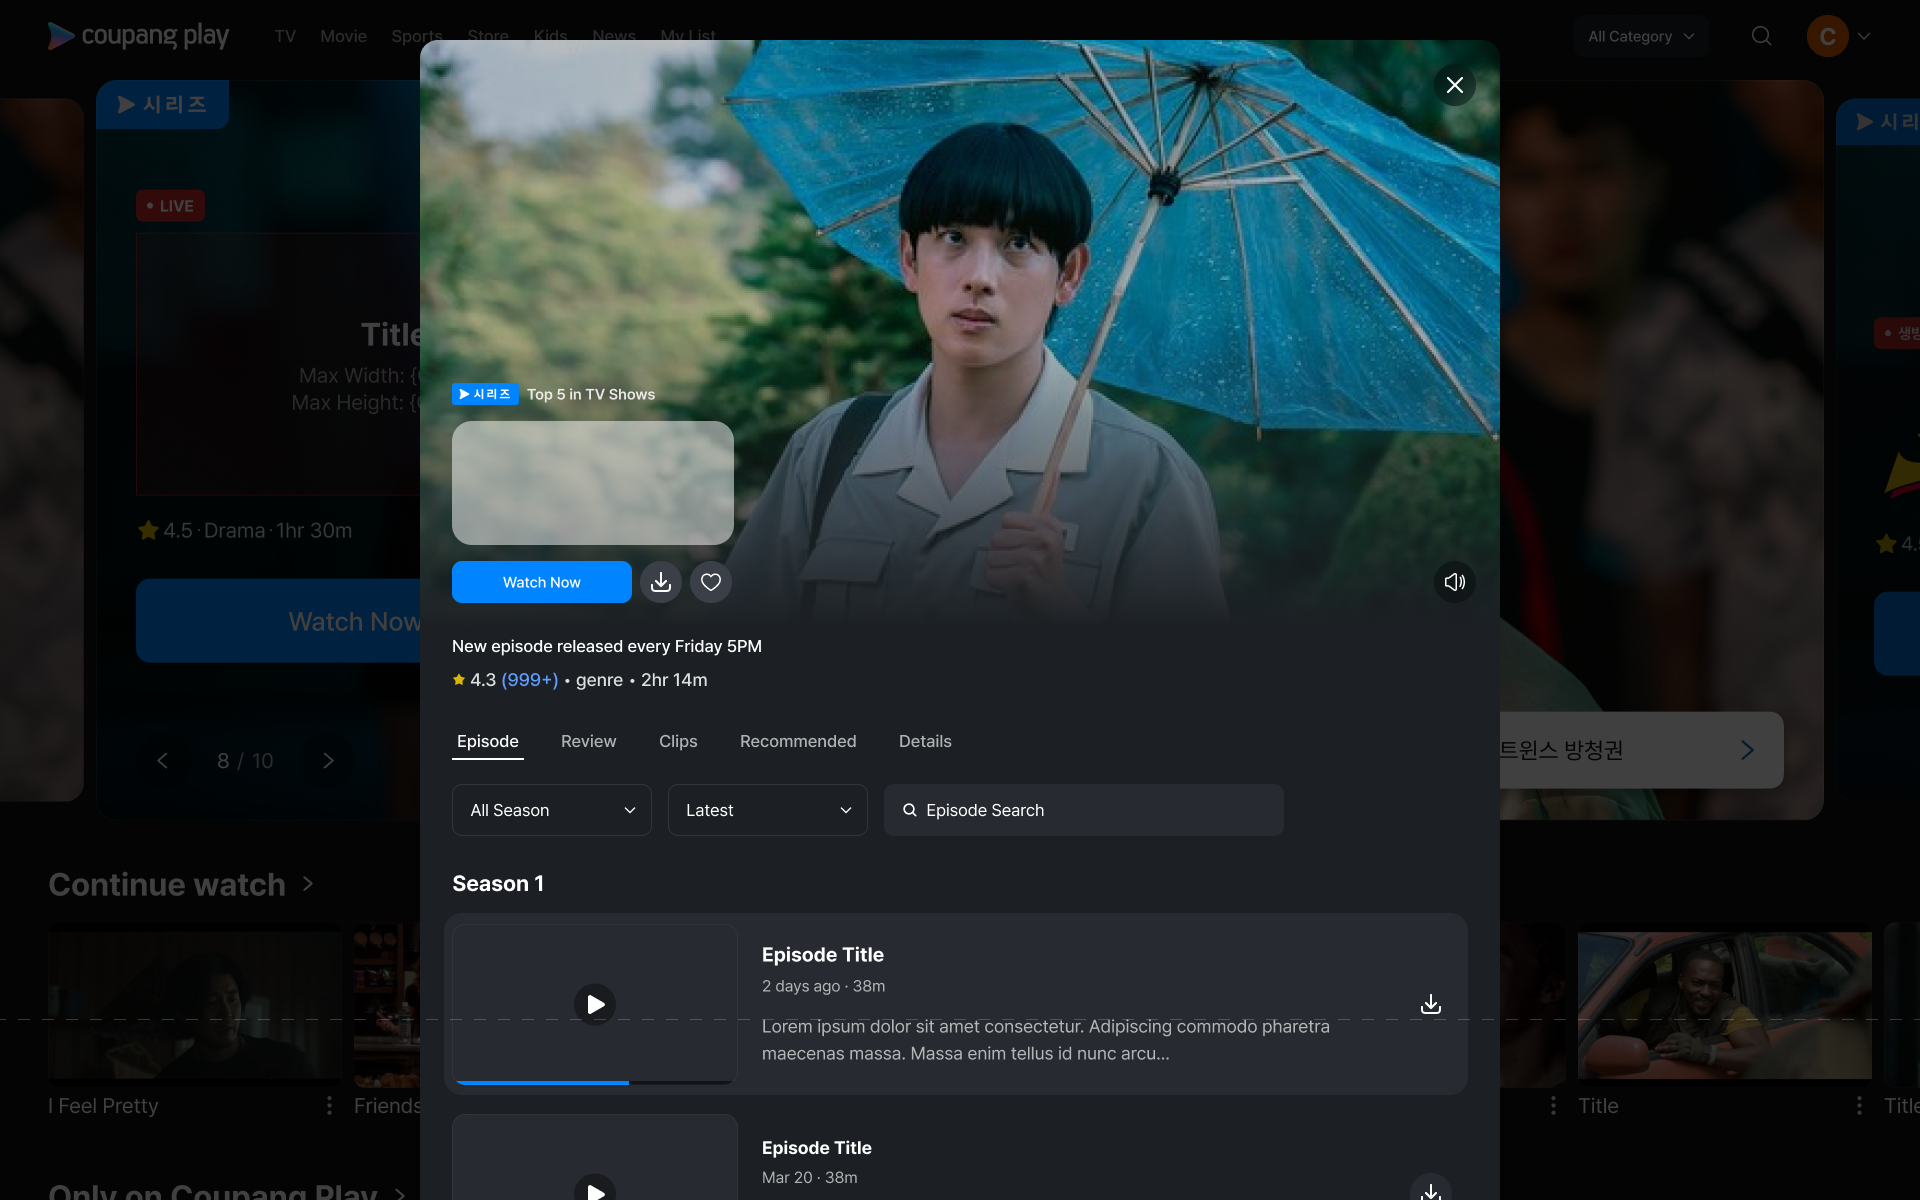Click the download icon beside Watch Now

pos(661,582)
